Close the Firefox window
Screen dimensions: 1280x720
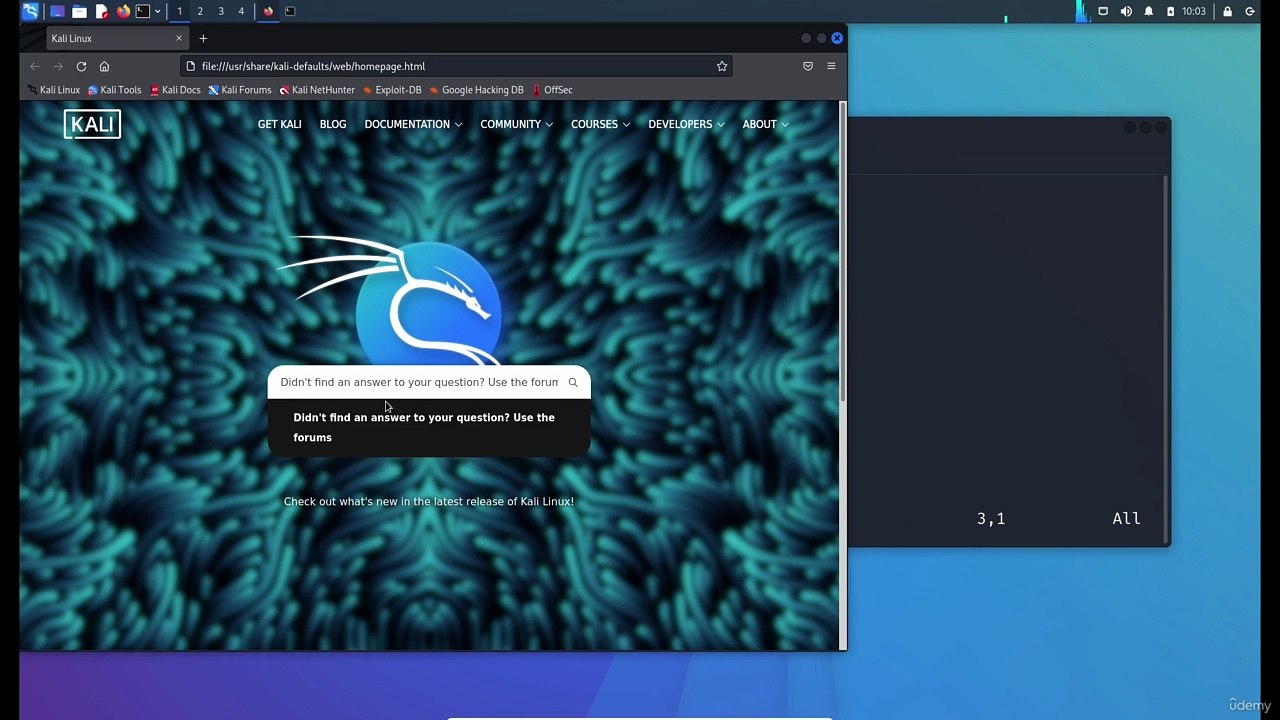coord(837,38)
